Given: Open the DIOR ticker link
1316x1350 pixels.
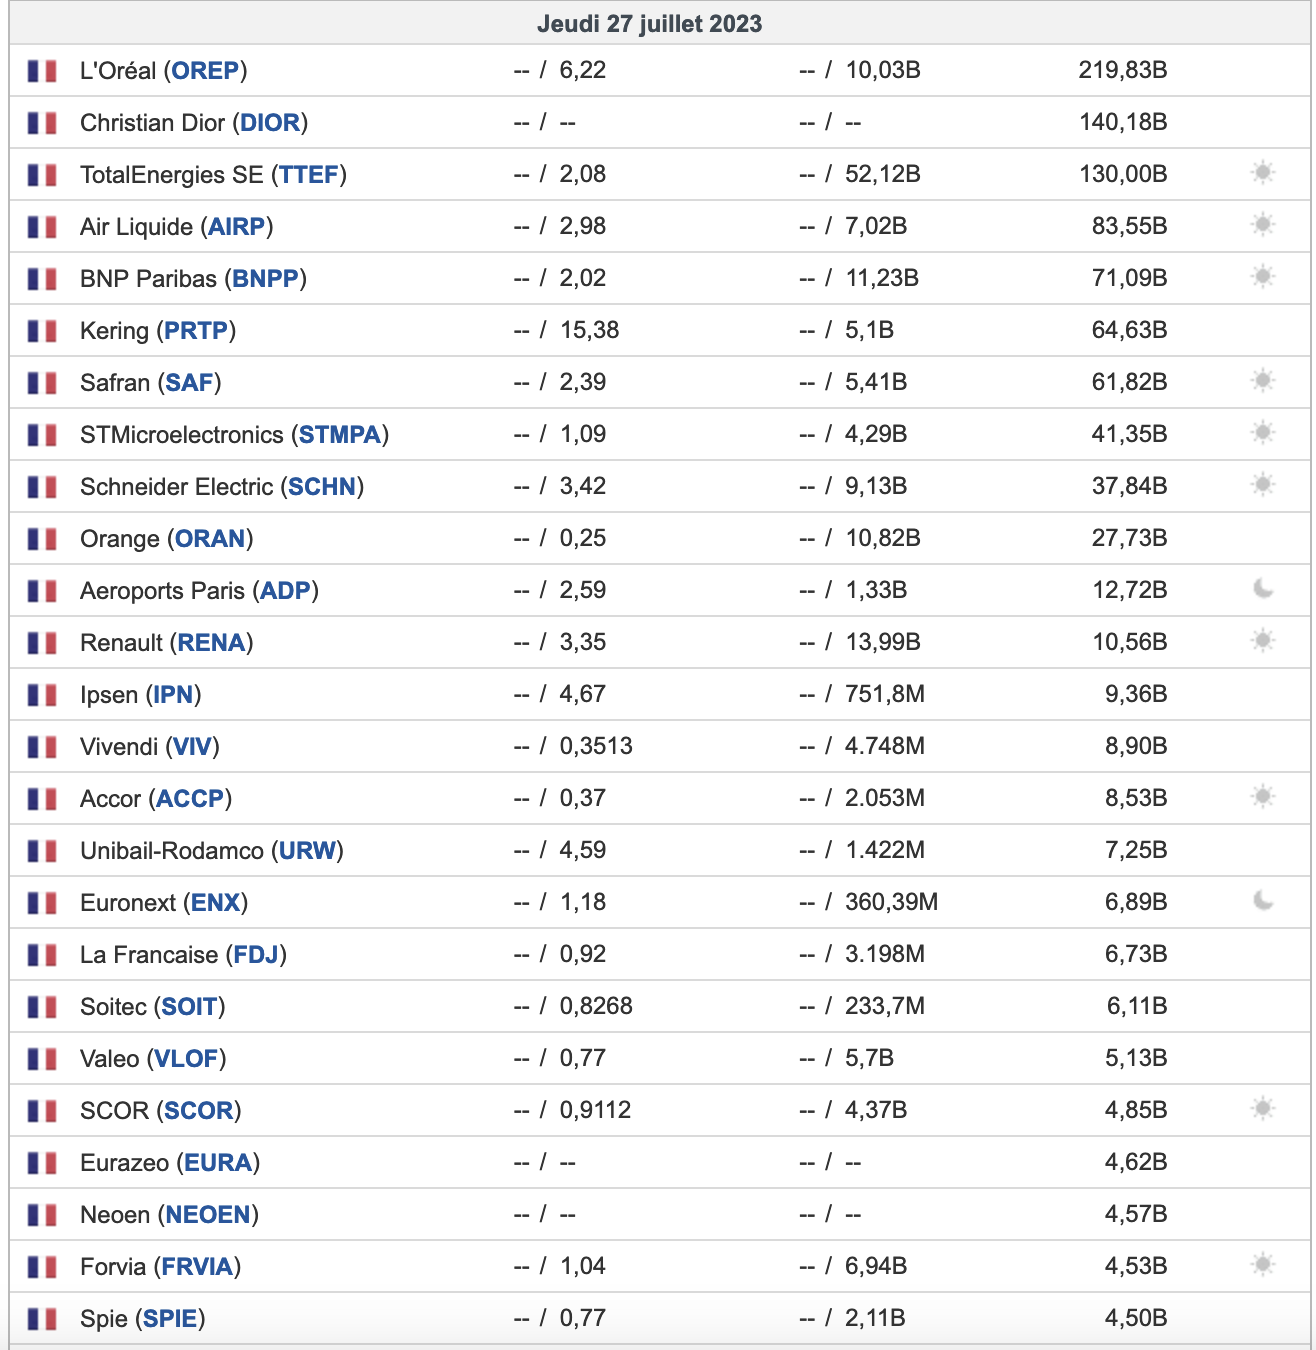Looking at the screenshot, I should 270,123.
